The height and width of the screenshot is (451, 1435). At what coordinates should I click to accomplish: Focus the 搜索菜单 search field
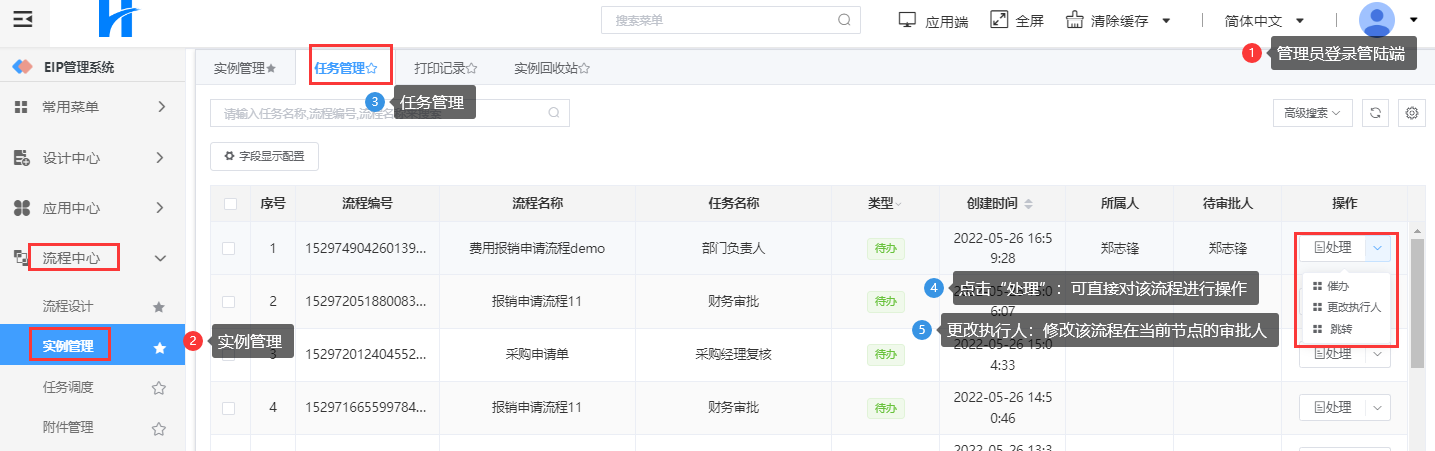pyautogui.click(x=730, y=19)
